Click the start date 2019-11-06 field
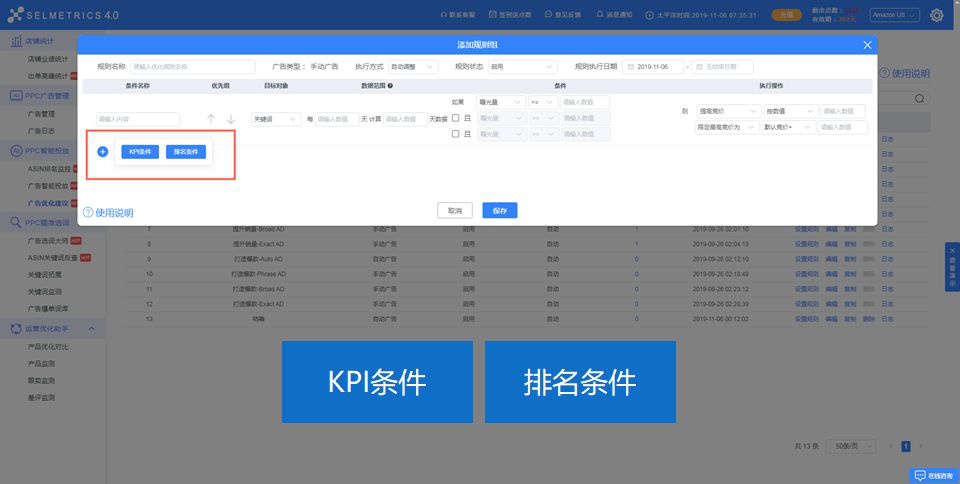Screen dimensions: 960x484 (653, 67)
